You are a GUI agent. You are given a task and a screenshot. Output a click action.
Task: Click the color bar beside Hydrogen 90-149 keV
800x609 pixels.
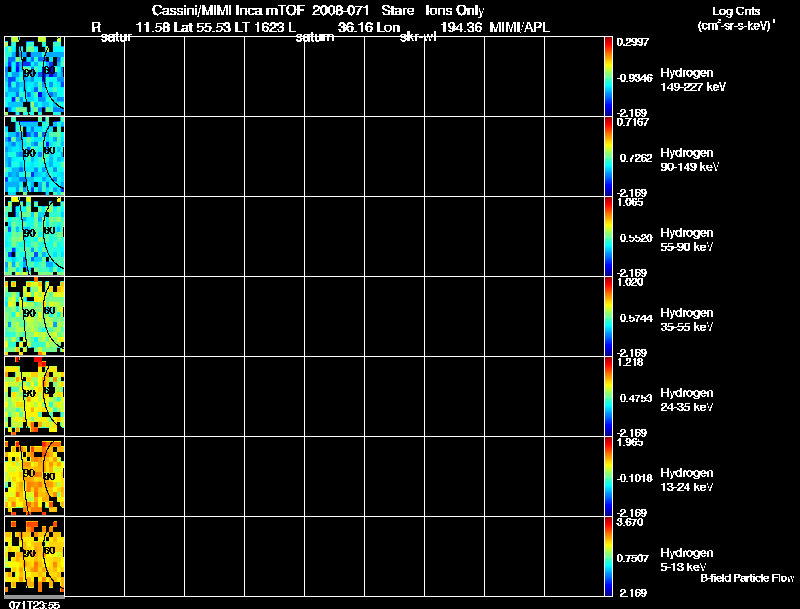tap(608, 156)
